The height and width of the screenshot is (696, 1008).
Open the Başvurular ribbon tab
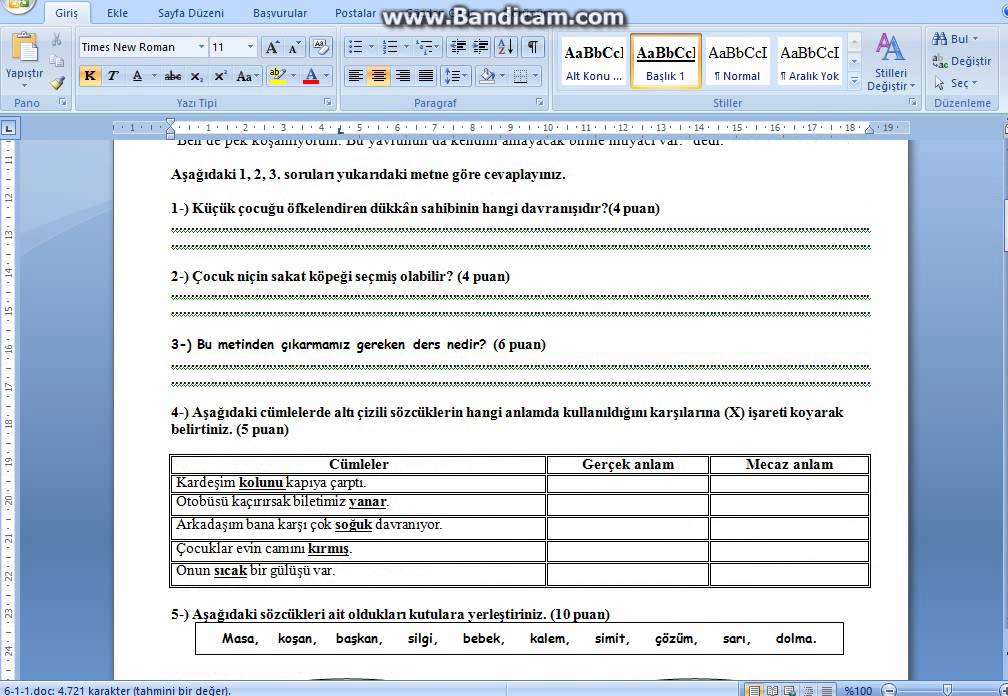point(280,13)
